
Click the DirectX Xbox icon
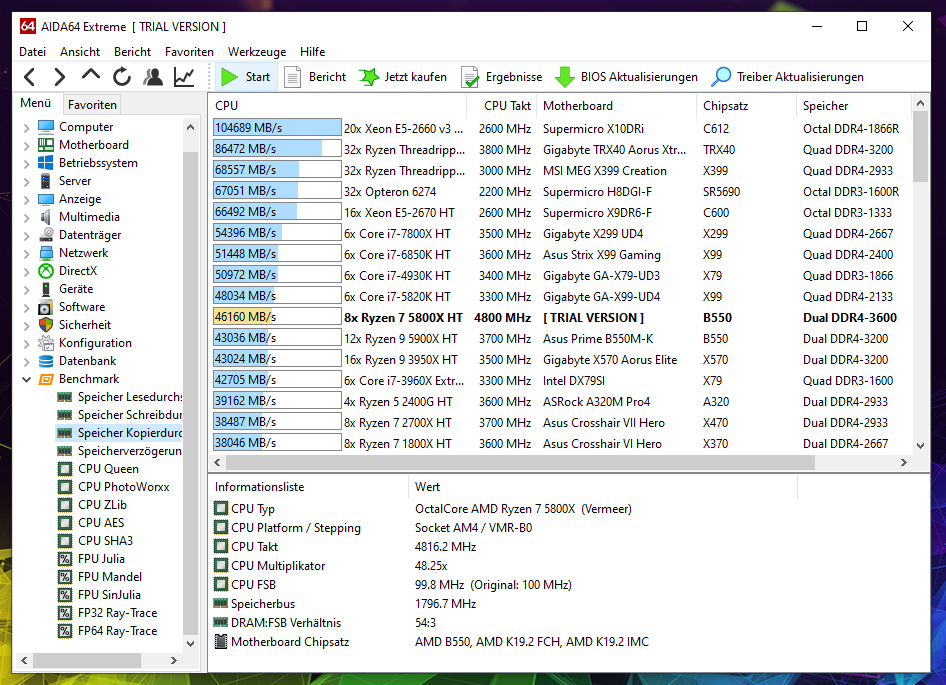46,271
